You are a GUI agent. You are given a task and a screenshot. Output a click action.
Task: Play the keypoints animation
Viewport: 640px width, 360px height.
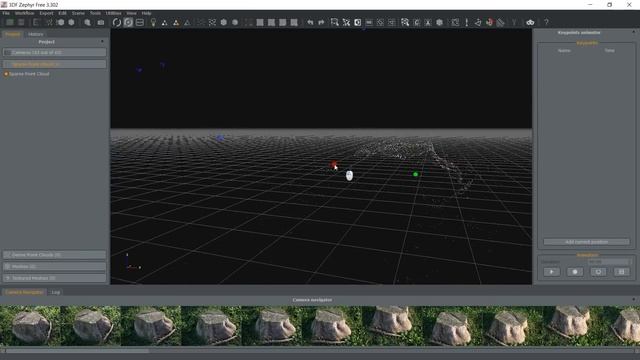click(x=551, y=272)
